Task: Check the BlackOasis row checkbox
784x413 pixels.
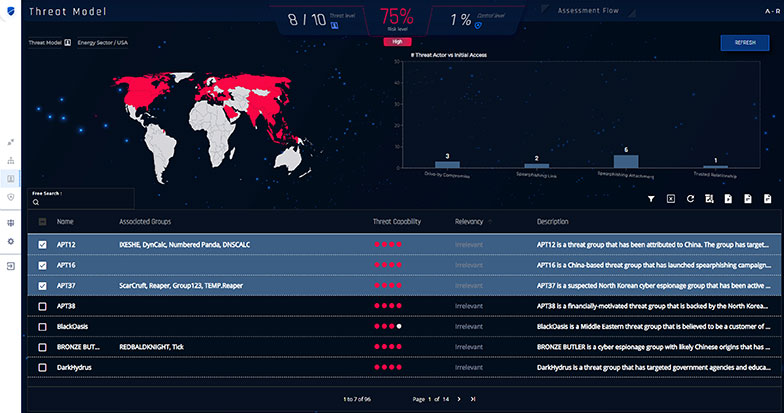Action: [x=41, y=326]
